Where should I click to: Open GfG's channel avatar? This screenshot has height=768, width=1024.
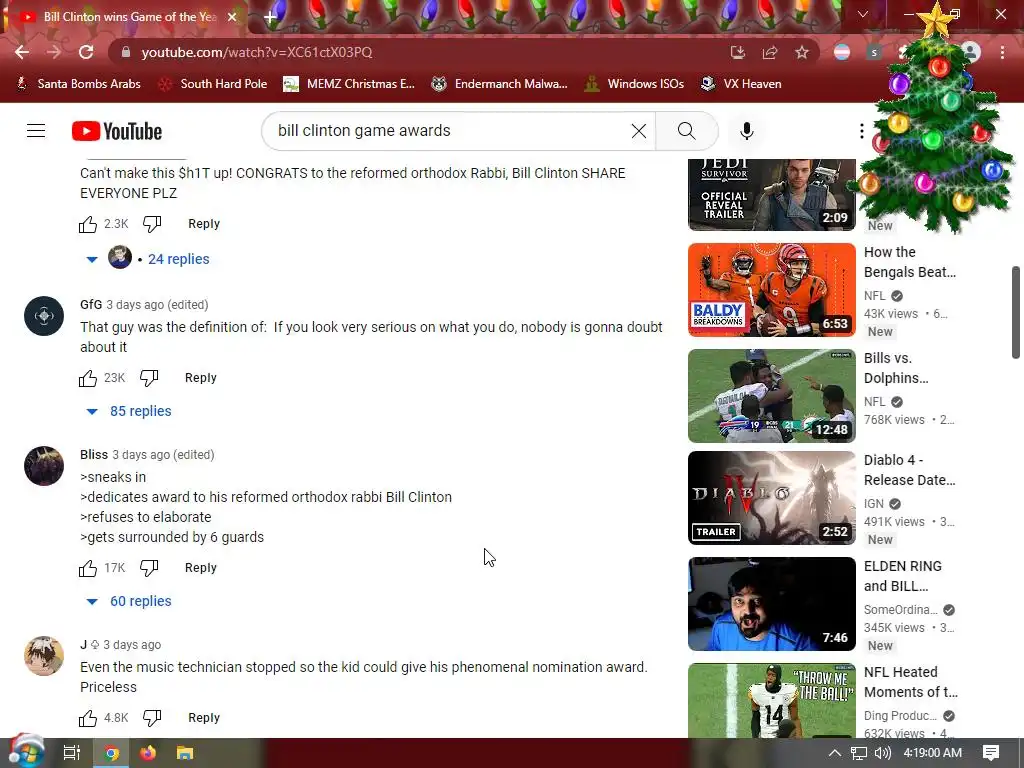(x=44, y=316)
